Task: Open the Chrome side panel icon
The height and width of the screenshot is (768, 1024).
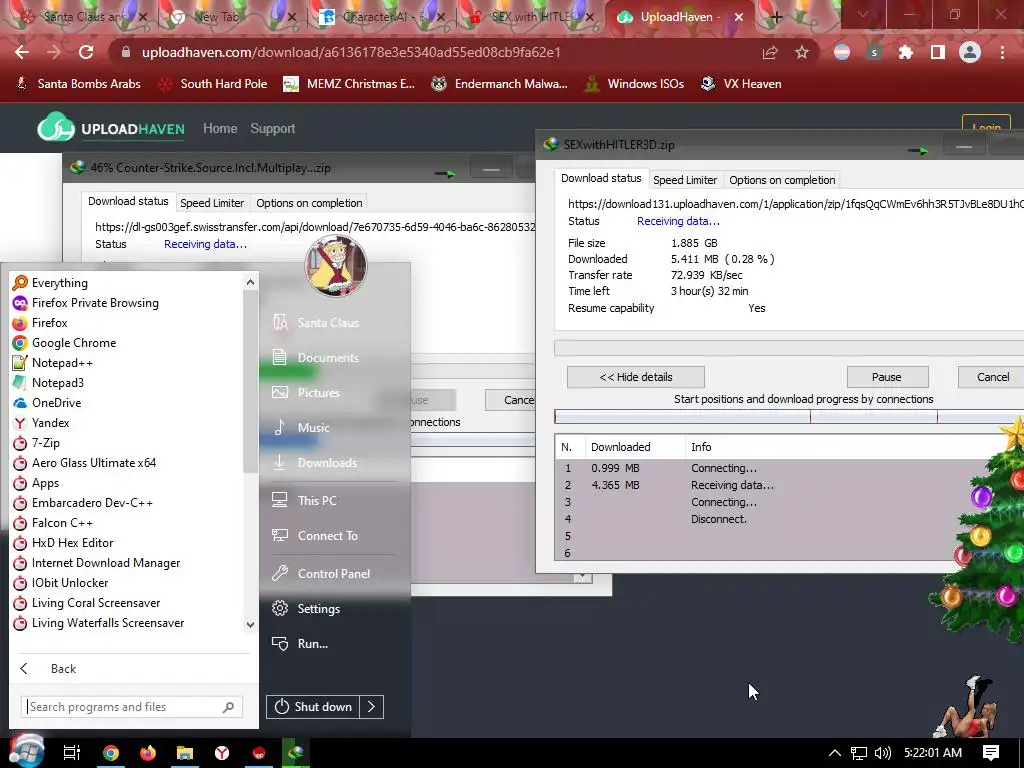Action: (937, 52)
